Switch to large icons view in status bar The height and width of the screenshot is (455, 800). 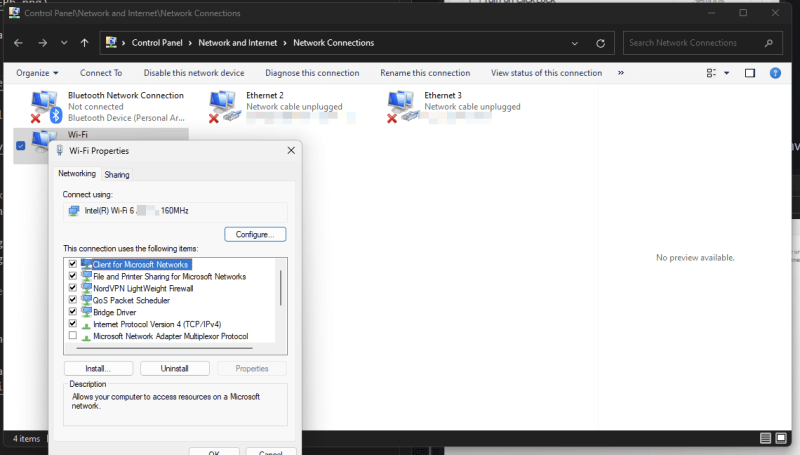pos(781,438)
